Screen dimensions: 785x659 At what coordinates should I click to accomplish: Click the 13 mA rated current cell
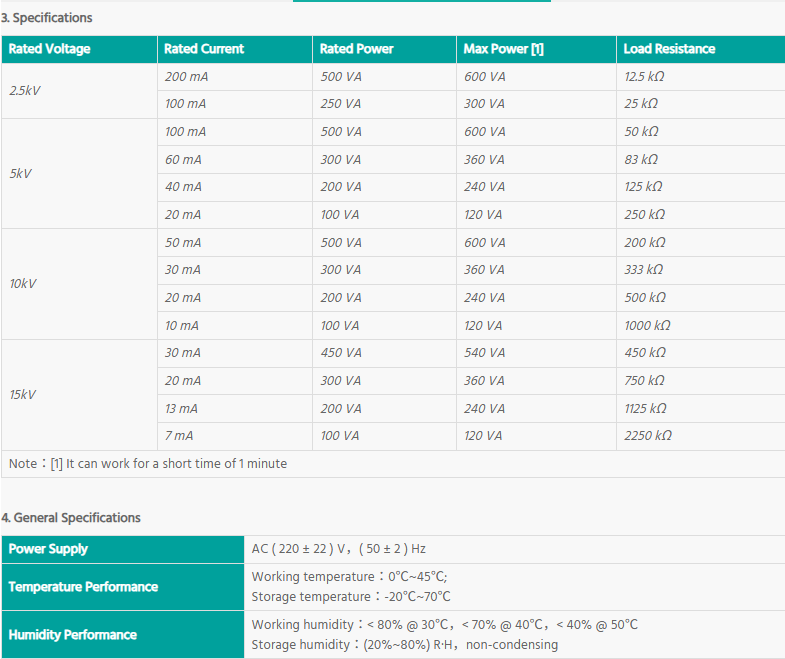(182, 408)
